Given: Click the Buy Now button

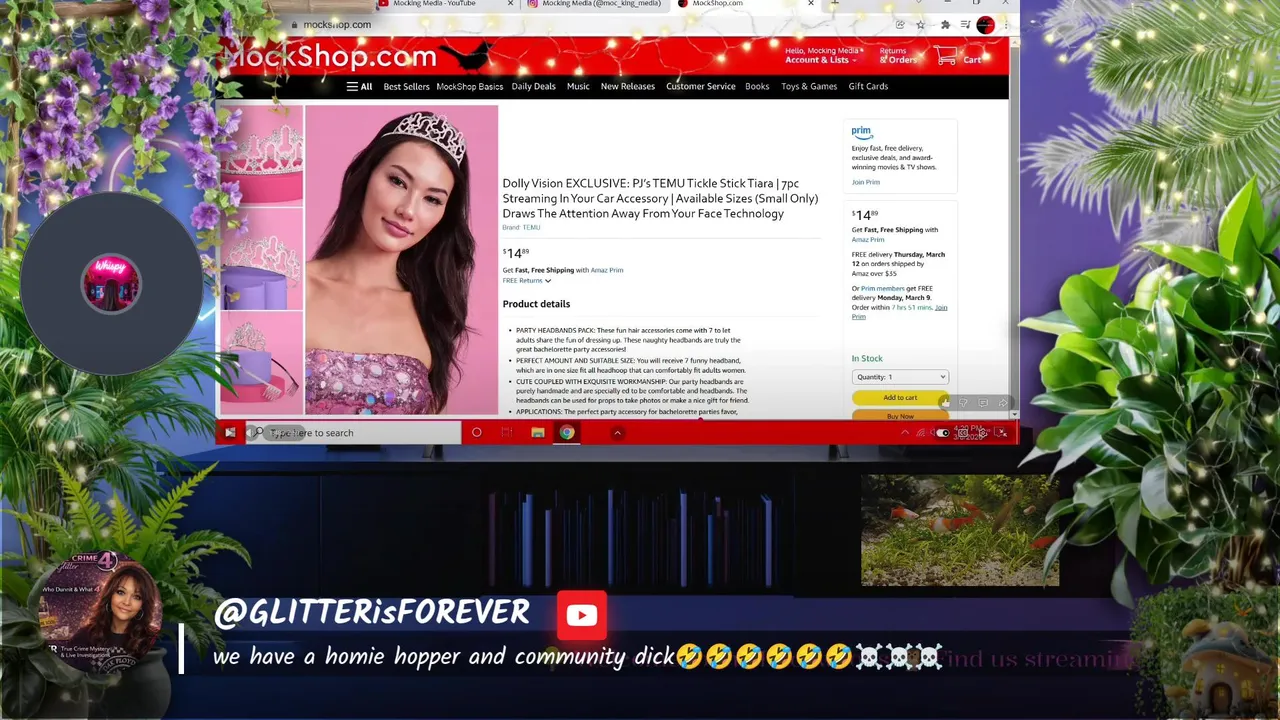Looking at the screenshot, I should pos(900,416).
